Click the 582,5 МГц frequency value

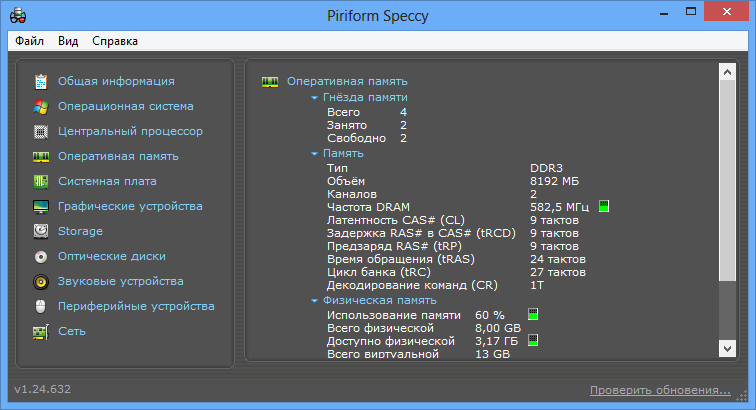coord(559,207)
